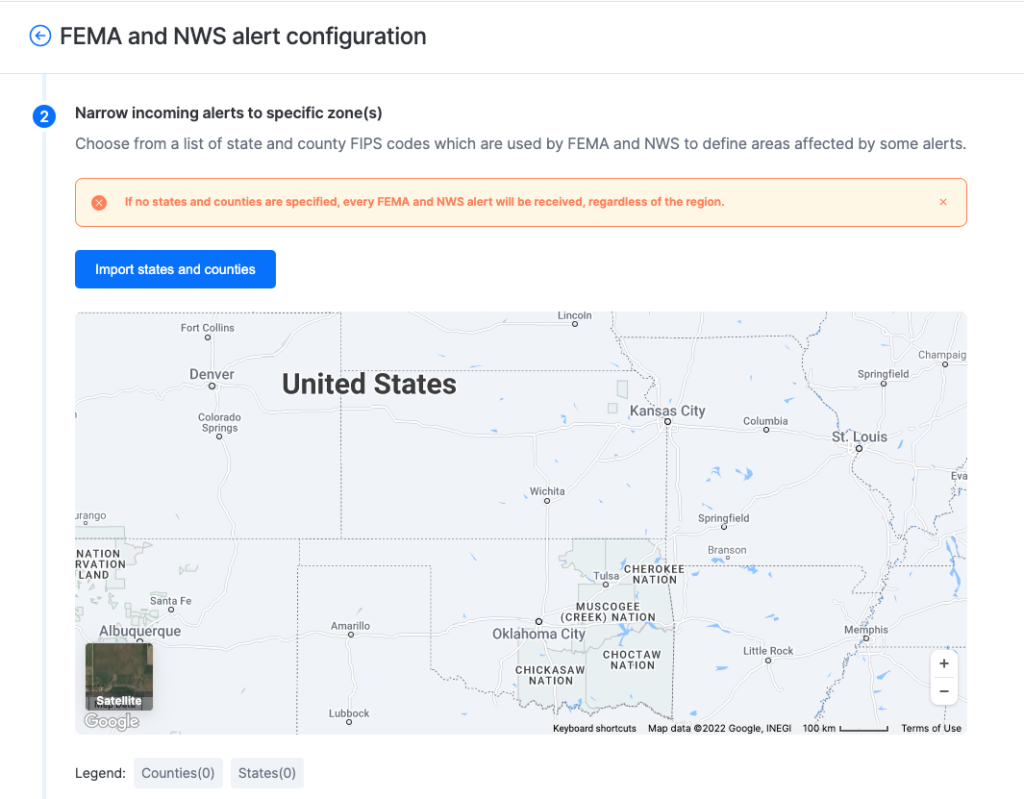Dismiss the alert warning banner

point(942,201)
